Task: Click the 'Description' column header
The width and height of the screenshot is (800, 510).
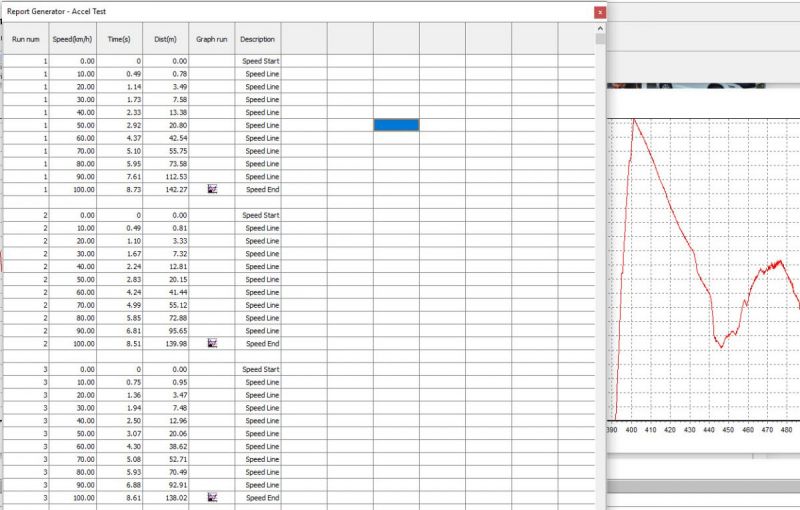Action: click(x=258, y=39)
